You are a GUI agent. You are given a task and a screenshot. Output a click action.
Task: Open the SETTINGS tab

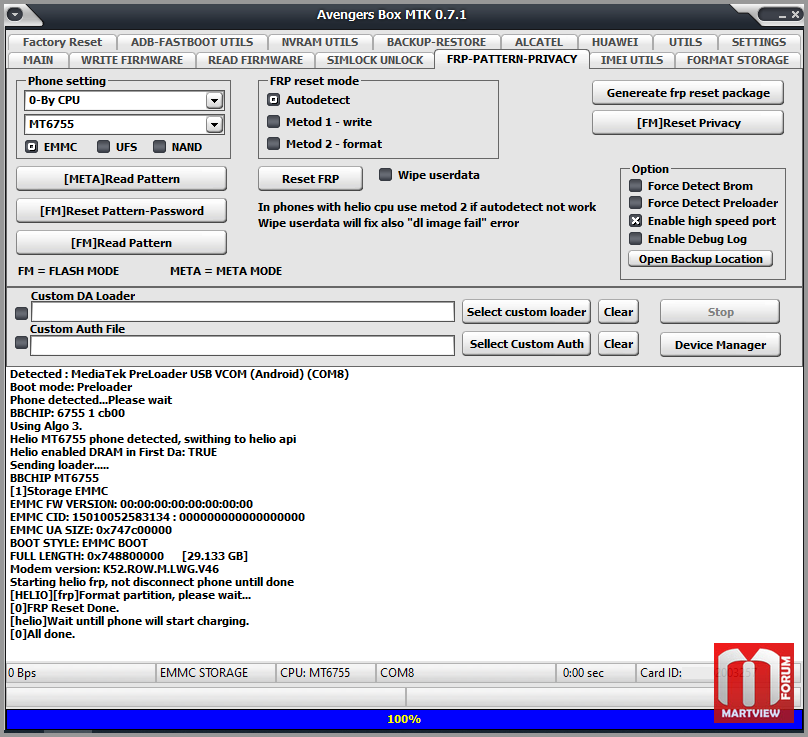[759, 42]
